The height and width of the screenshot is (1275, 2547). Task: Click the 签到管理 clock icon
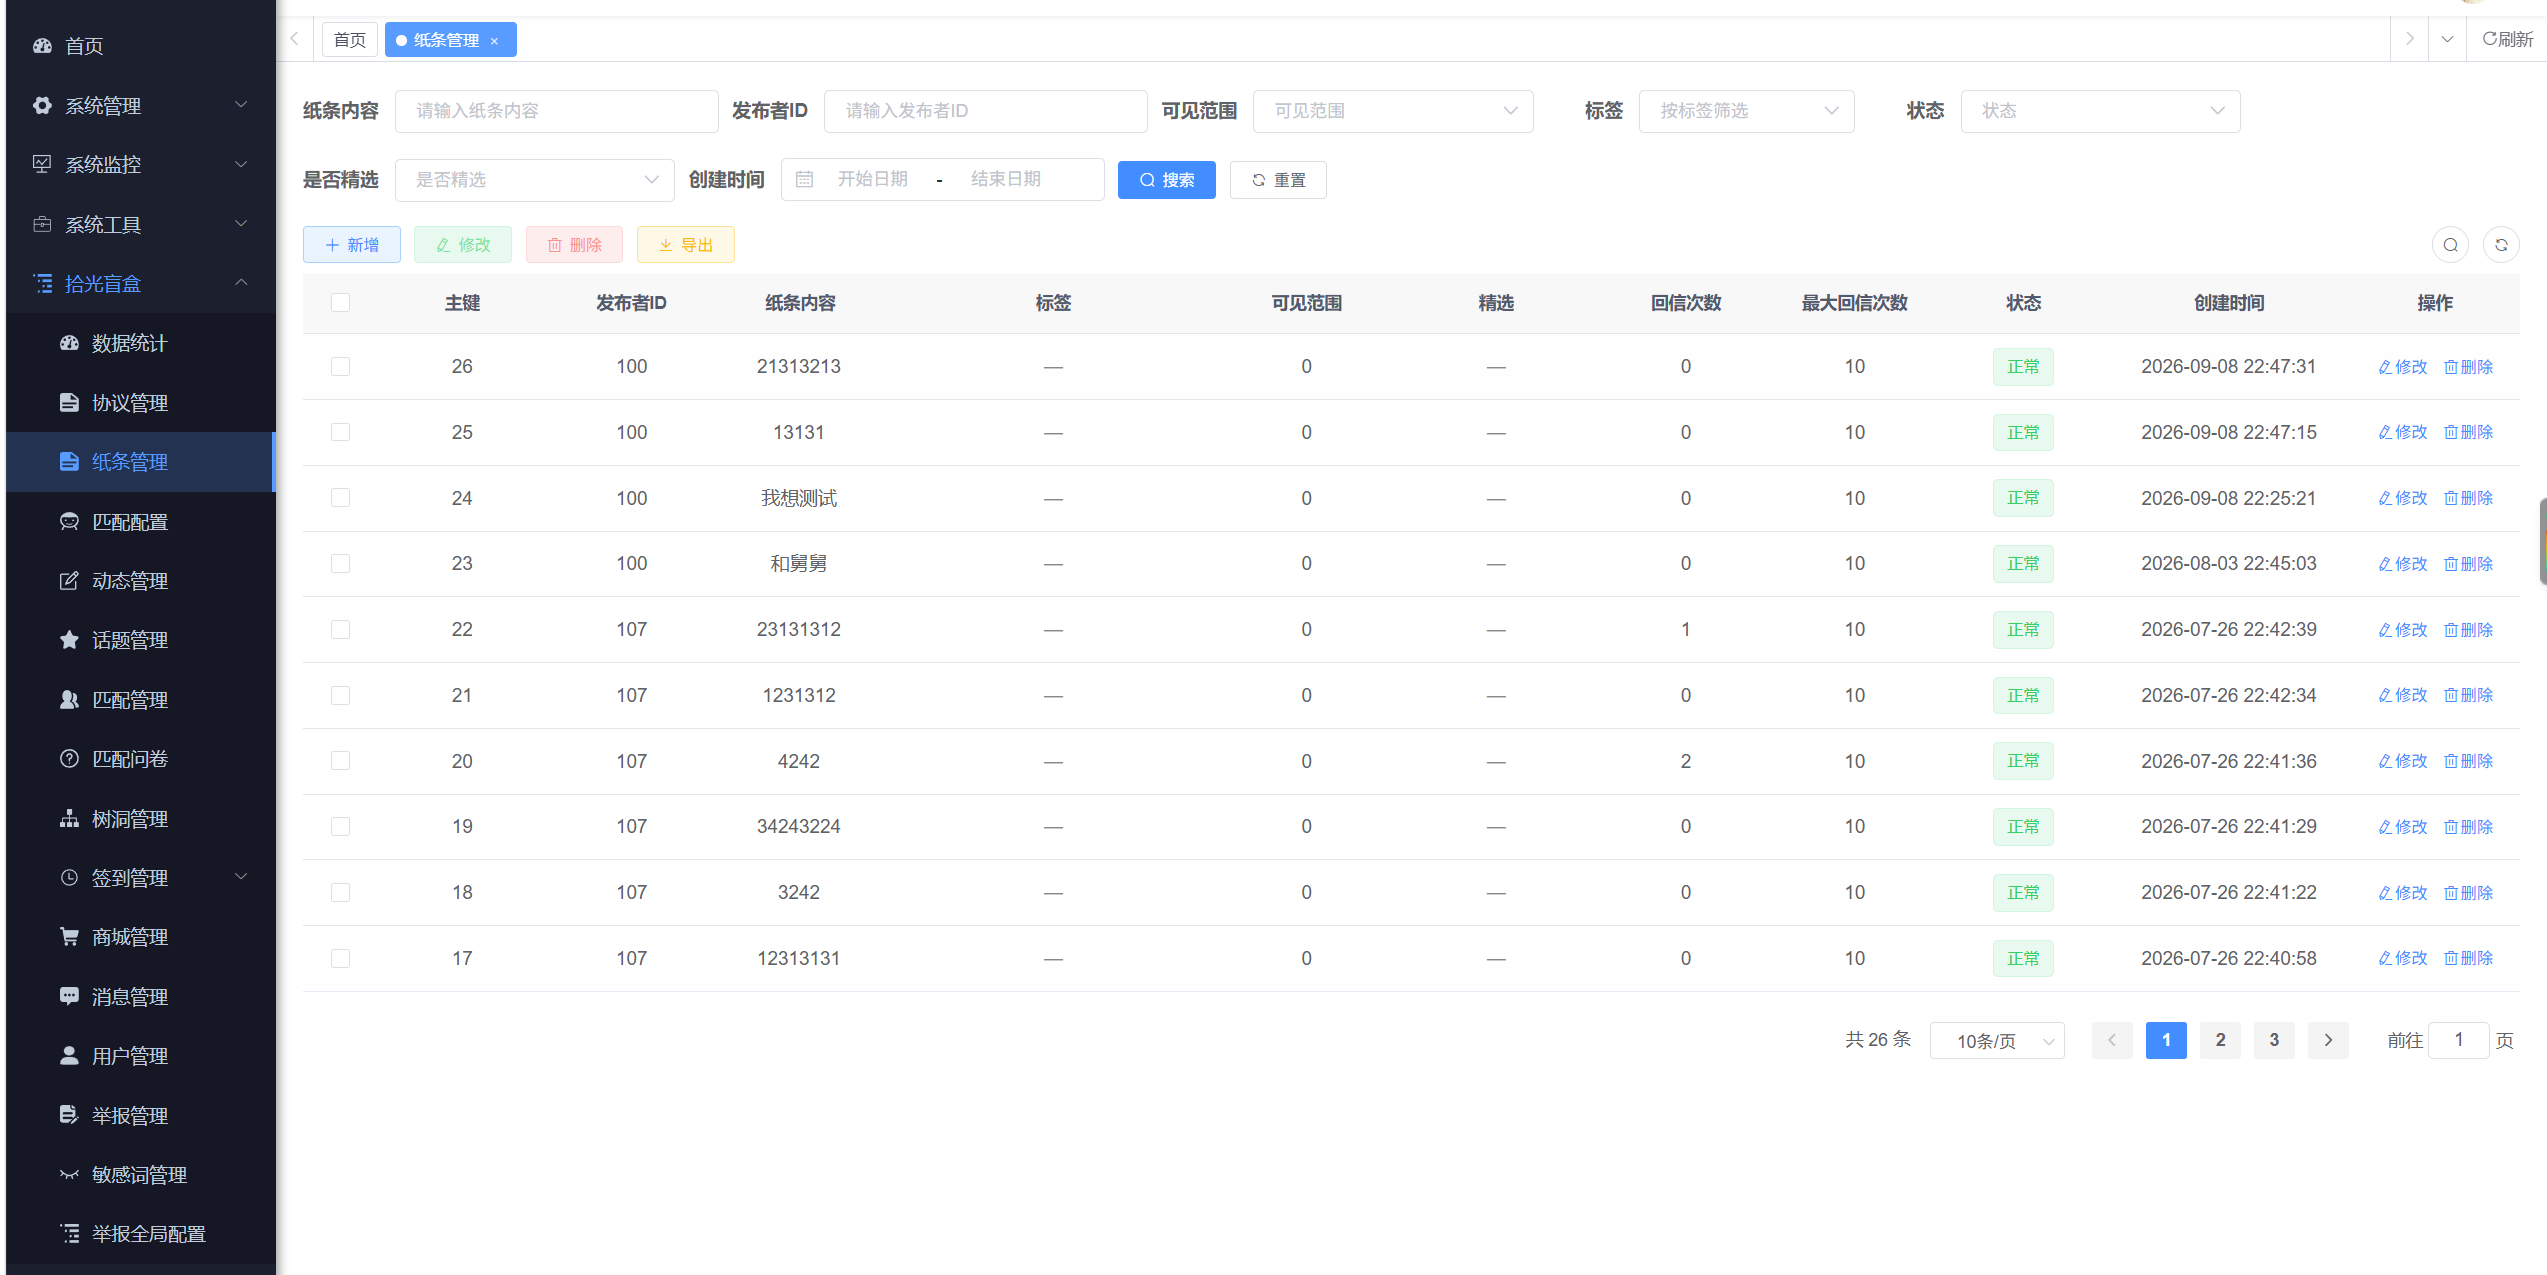(x=69, y=877)
